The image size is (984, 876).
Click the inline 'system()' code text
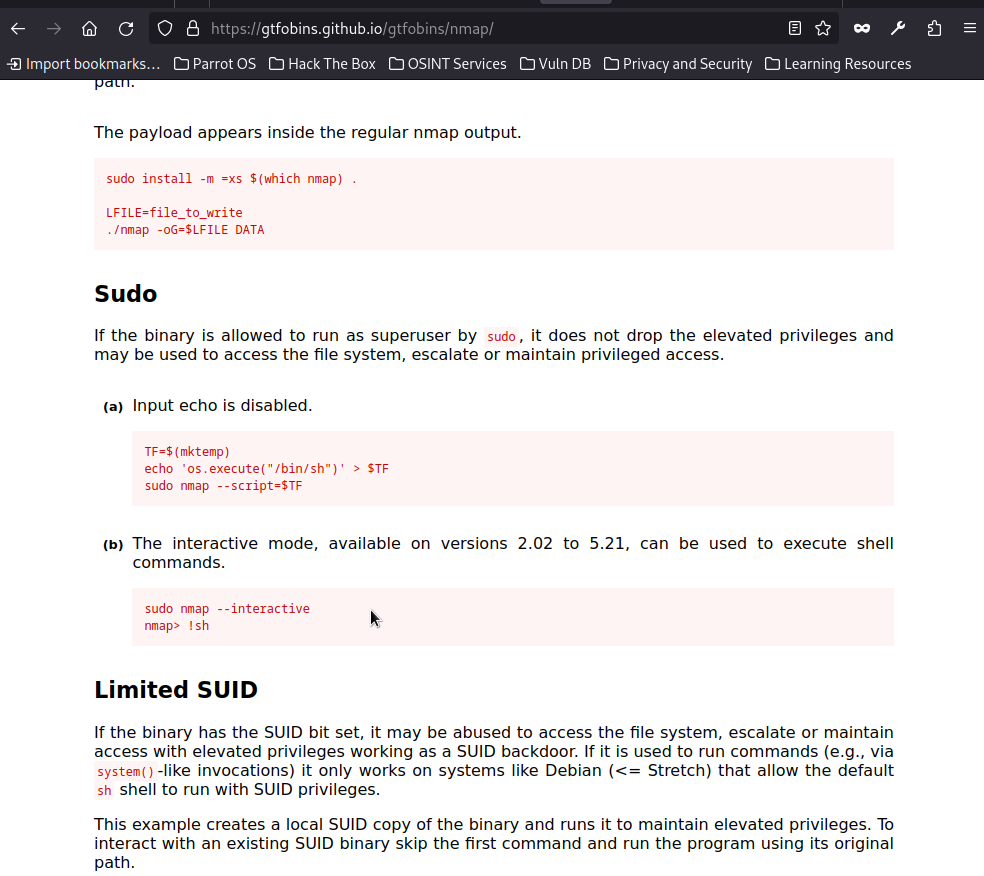click(x=126, y=771)
